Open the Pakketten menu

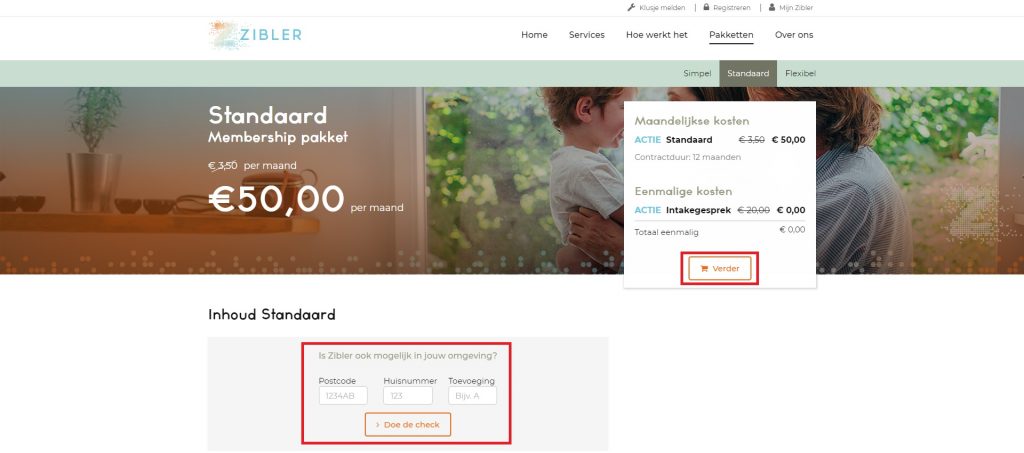pyautogui.click(x=731, y=35)
